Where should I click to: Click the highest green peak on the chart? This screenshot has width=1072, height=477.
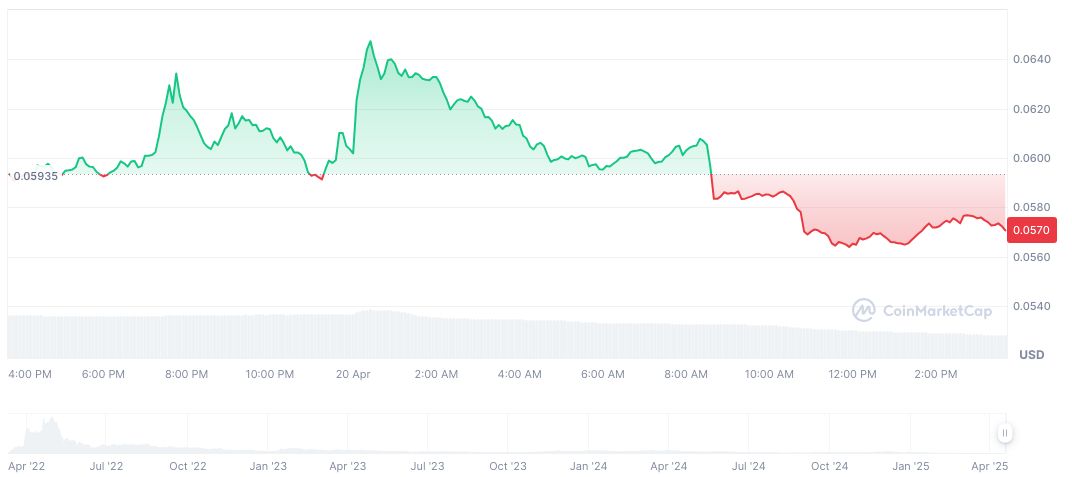pyautogui.click(x=370, y=42)
